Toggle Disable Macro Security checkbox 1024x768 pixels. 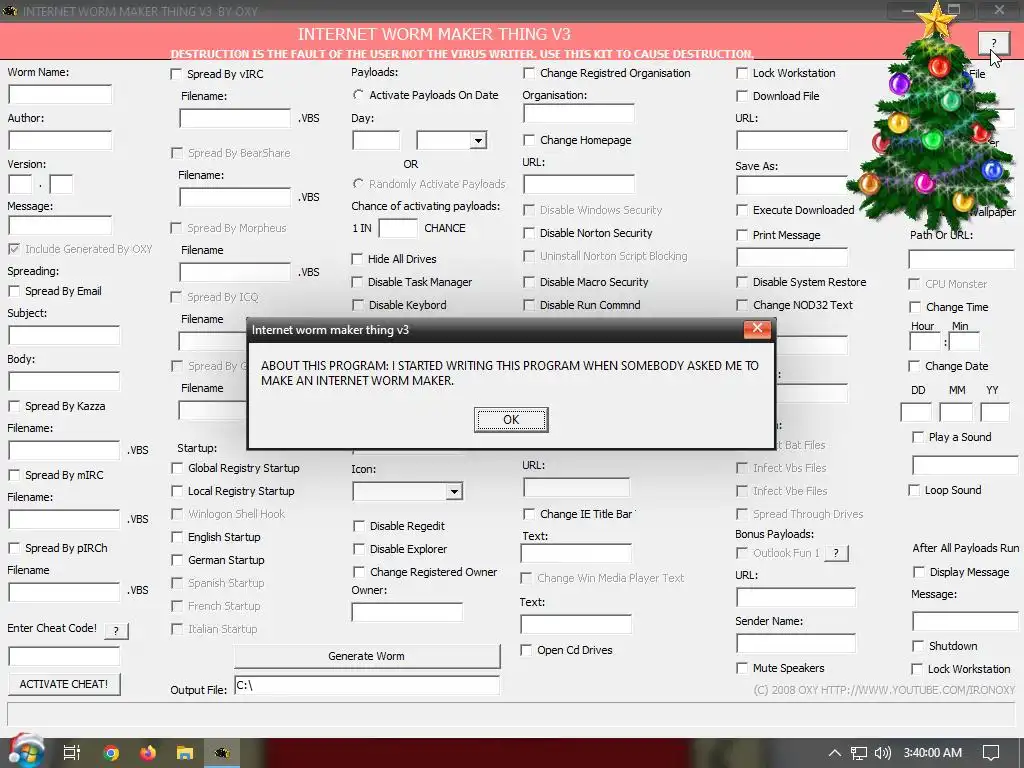tap(529, 282)
